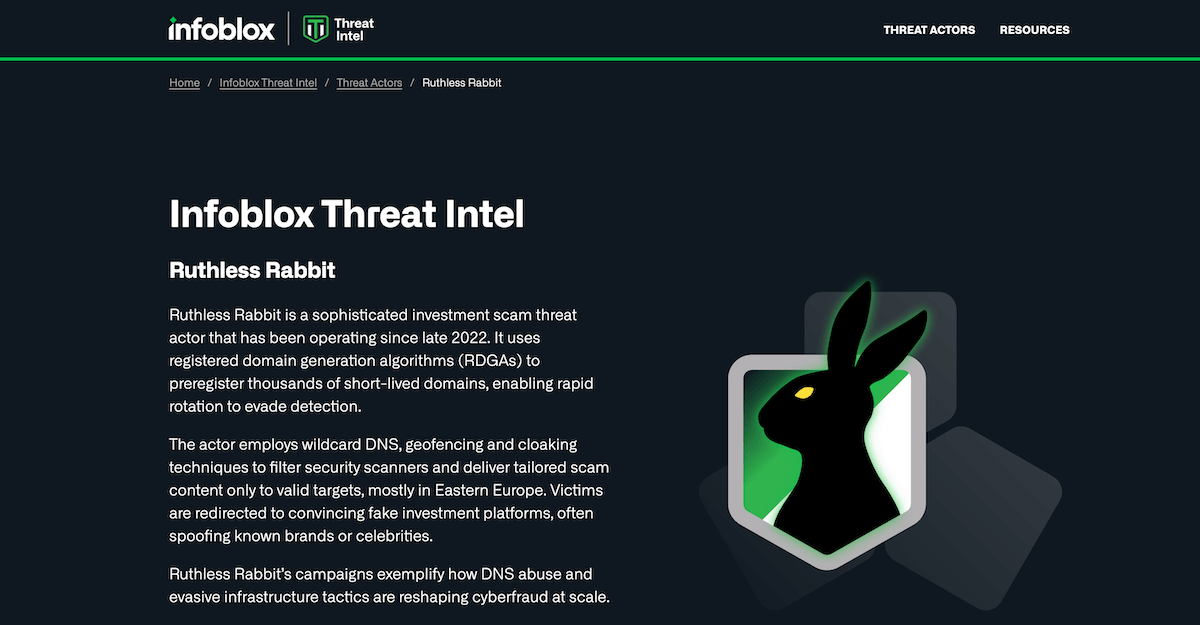
Task: Click the Ruthless Rabbit subheading
Action: [252, 270]
